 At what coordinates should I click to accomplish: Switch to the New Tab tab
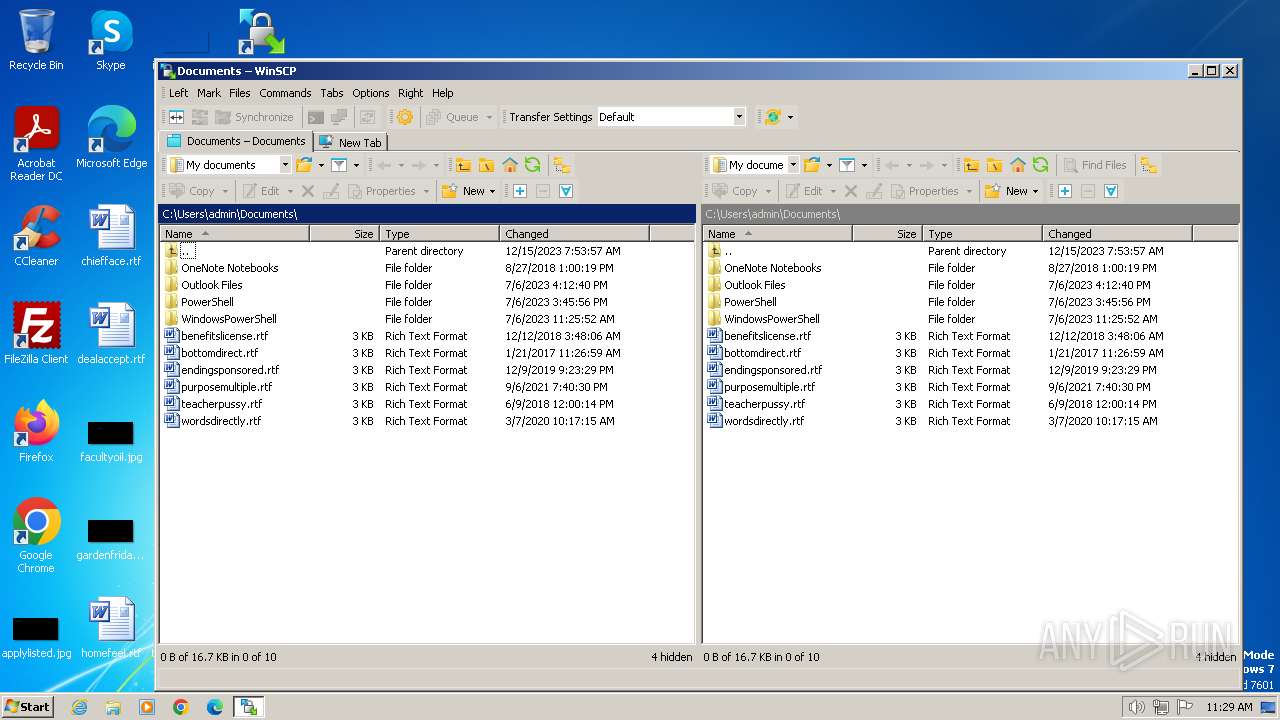point(350,142)
